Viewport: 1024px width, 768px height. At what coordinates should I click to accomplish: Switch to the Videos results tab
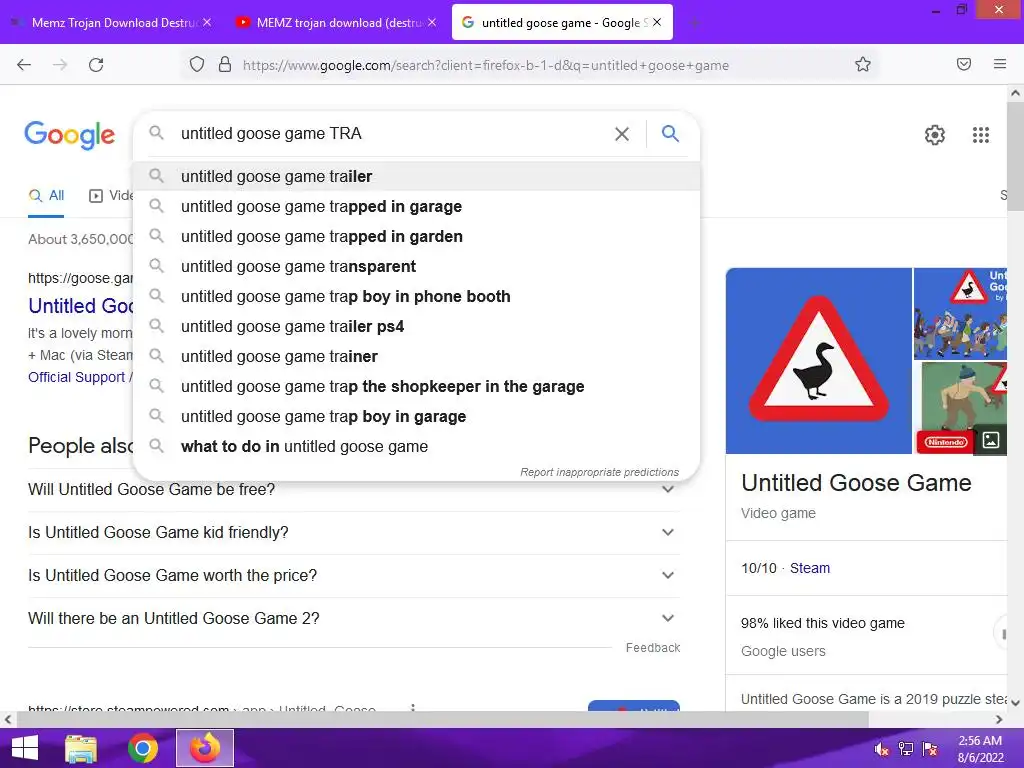point(111,195)
